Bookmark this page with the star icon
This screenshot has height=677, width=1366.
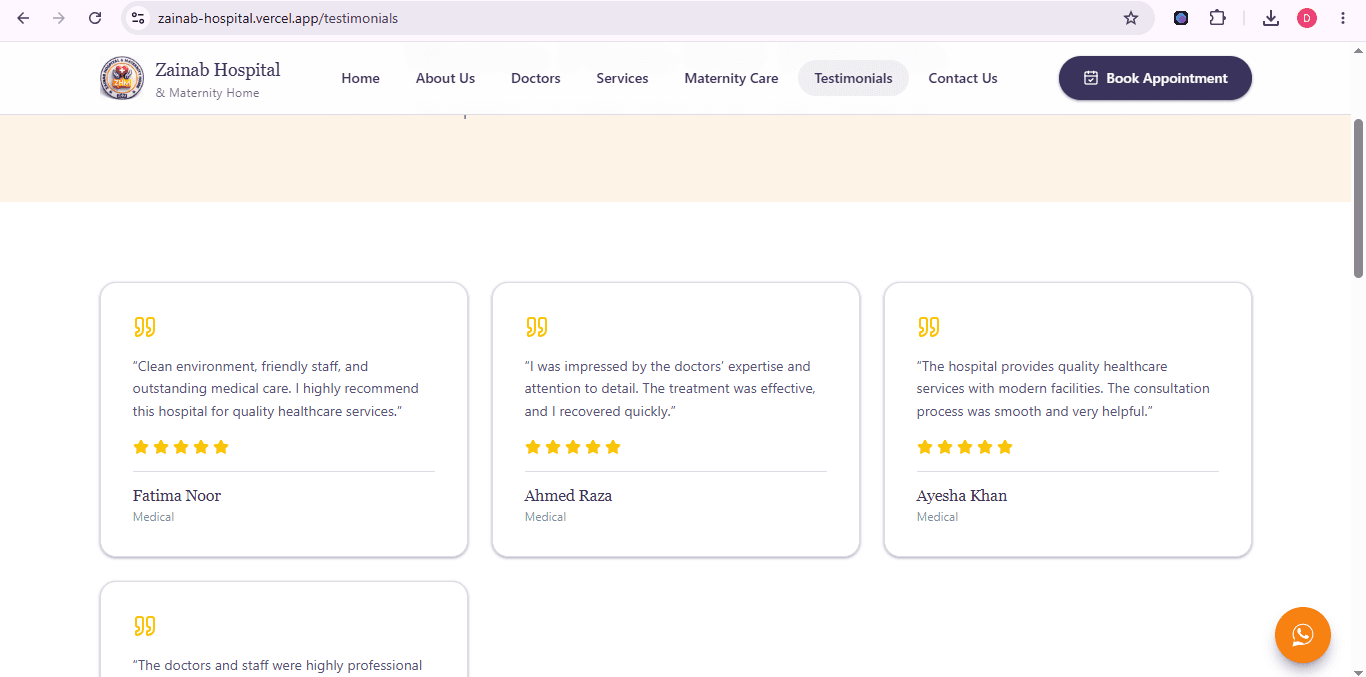pyautogui.click(x=1131, y=18)
